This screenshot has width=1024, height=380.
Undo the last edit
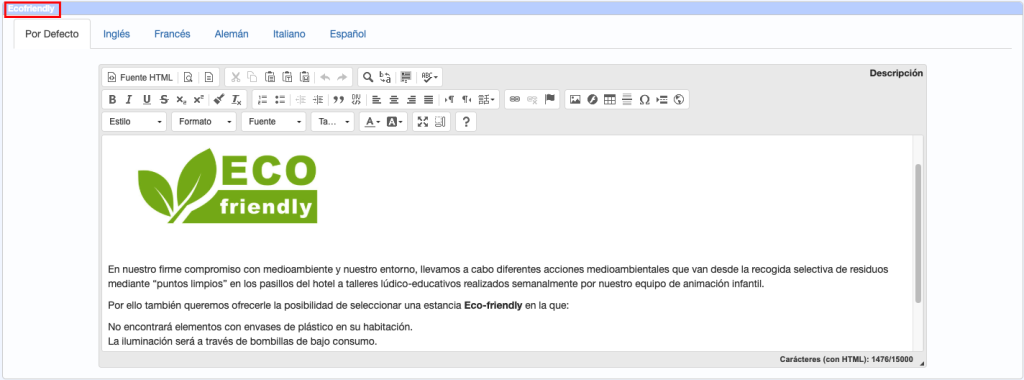(325, 77)
